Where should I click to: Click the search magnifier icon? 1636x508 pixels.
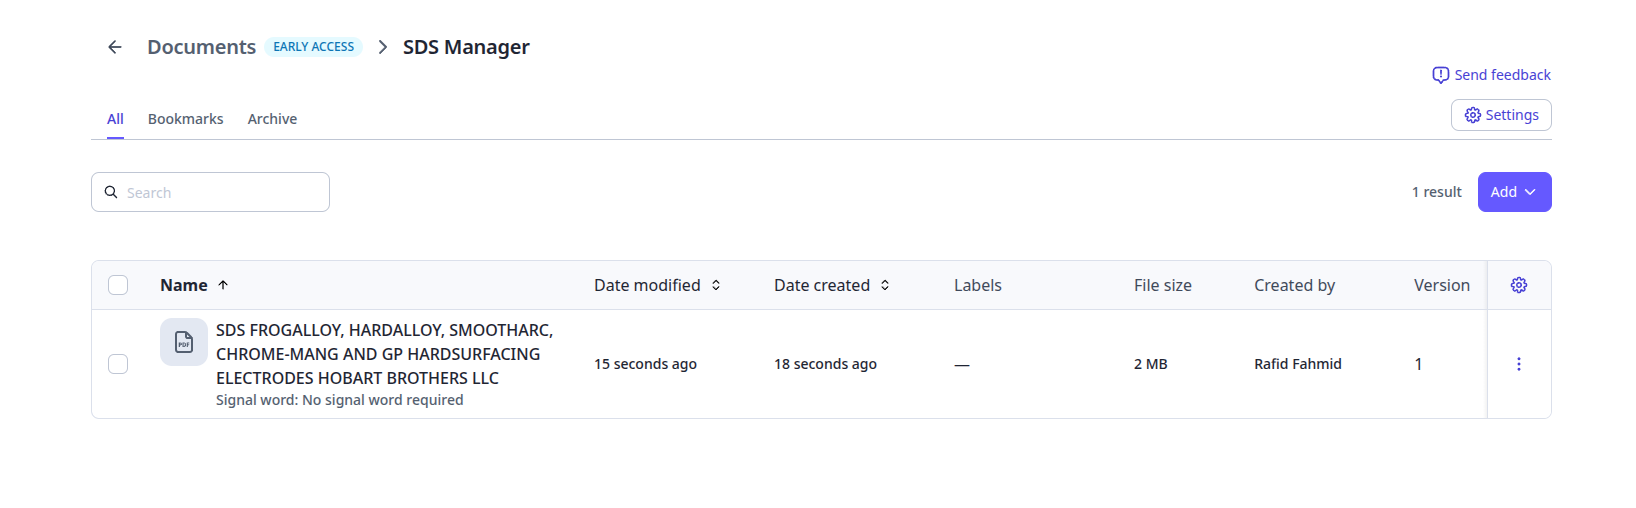(x=111, y=192)
